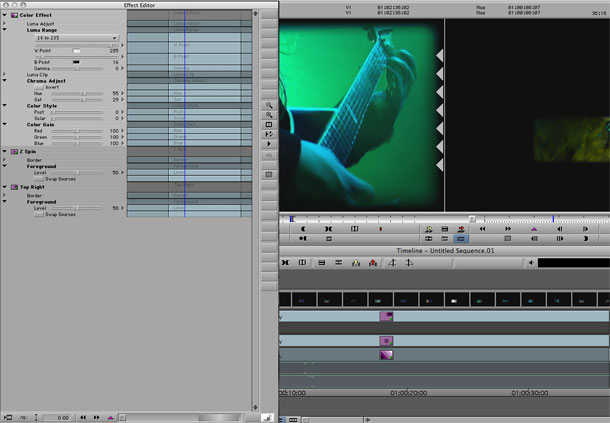Viewport: 610px width, 423px height.
Task: Click the purple effect icon on middle track
Action: tap(386, 341)
